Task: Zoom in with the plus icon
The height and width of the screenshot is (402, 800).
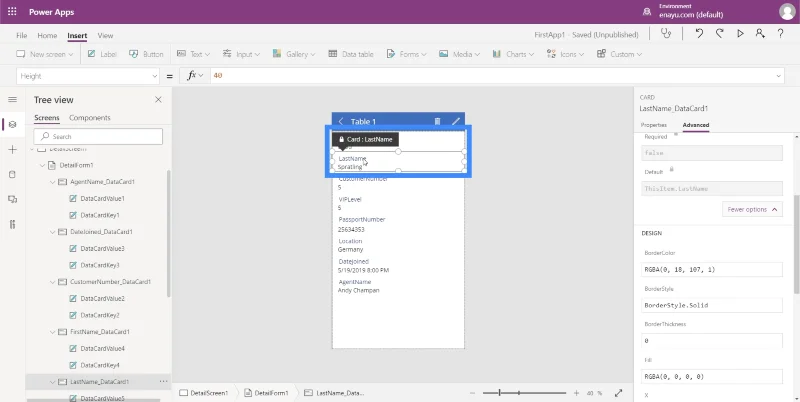Action: (576, 393)
